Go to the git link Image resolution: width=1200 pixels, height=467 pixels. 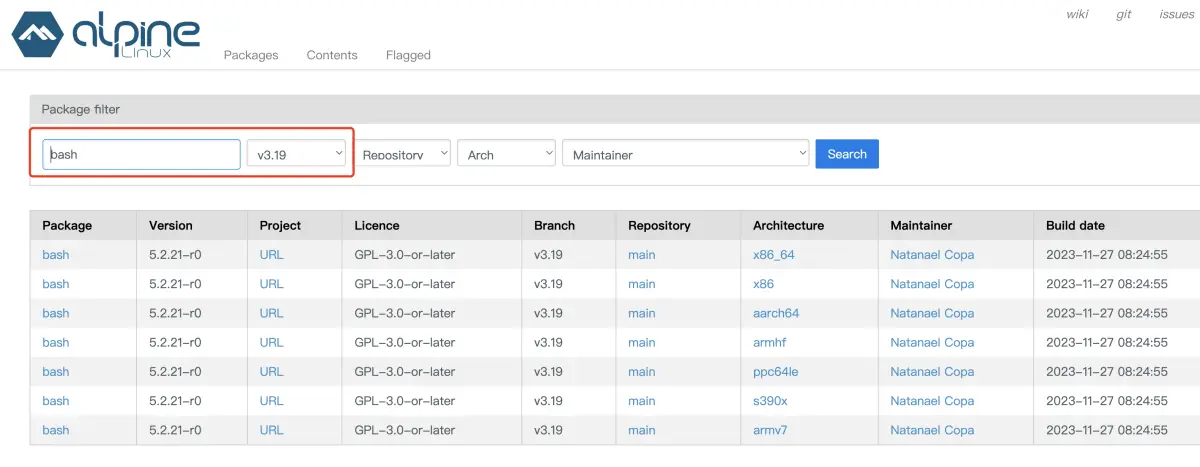(x=1123, y=14)
